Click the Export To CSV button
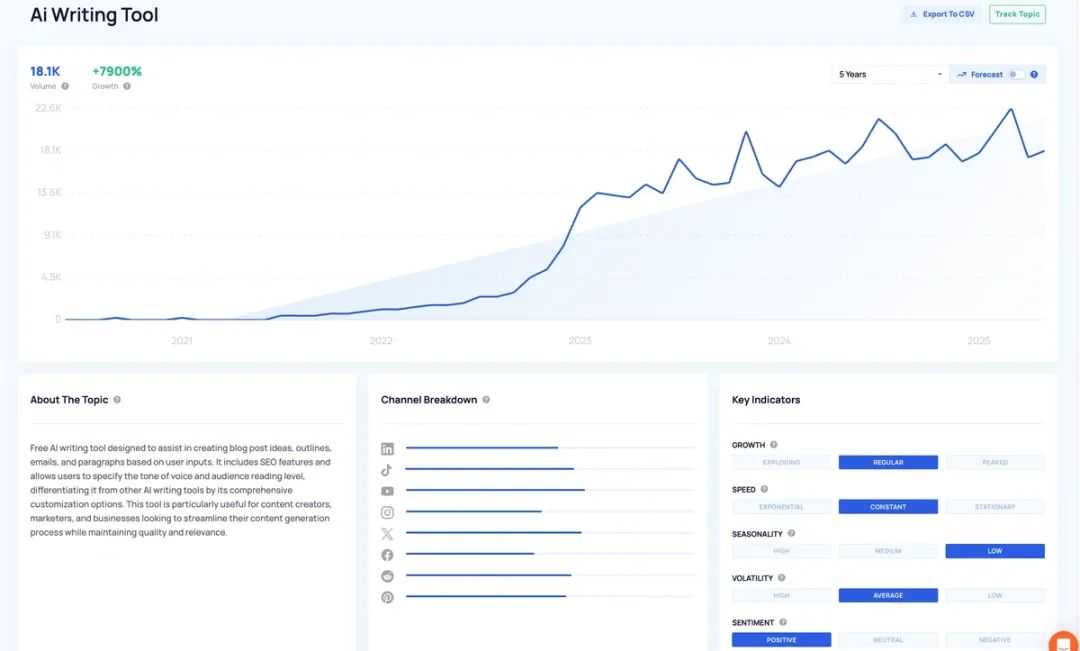 coord(942,14)
